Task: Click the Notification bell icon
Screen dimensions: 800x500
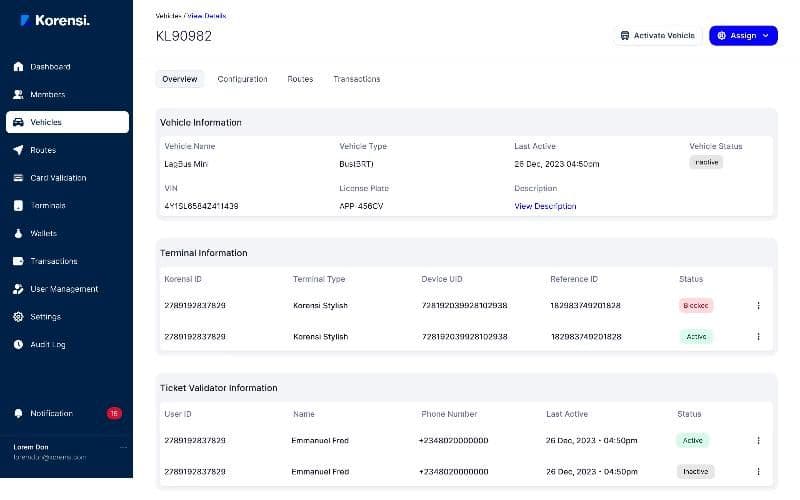Action: (18, 413)
